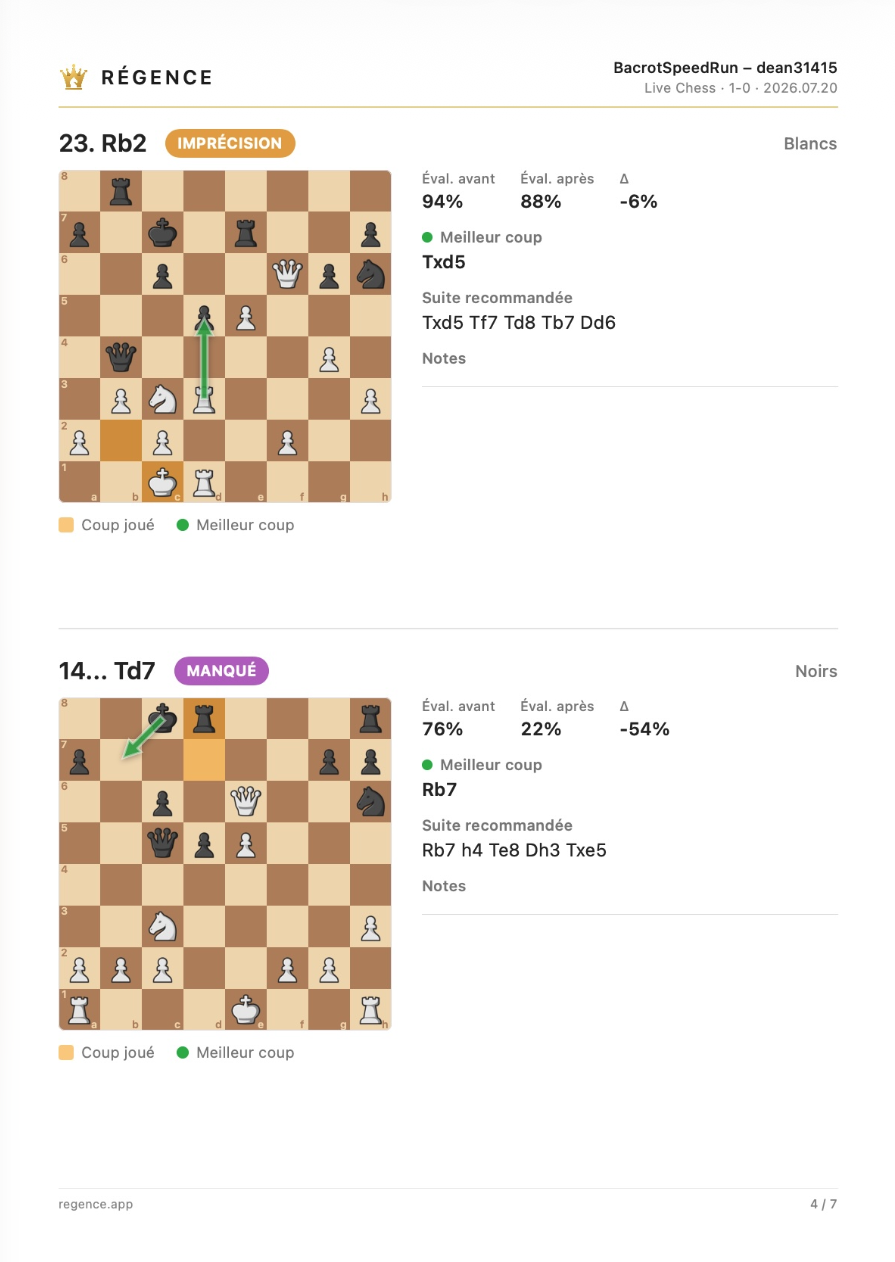
Task: Select the black queen on c5, bottom board
Action: [x=162, y=843]
